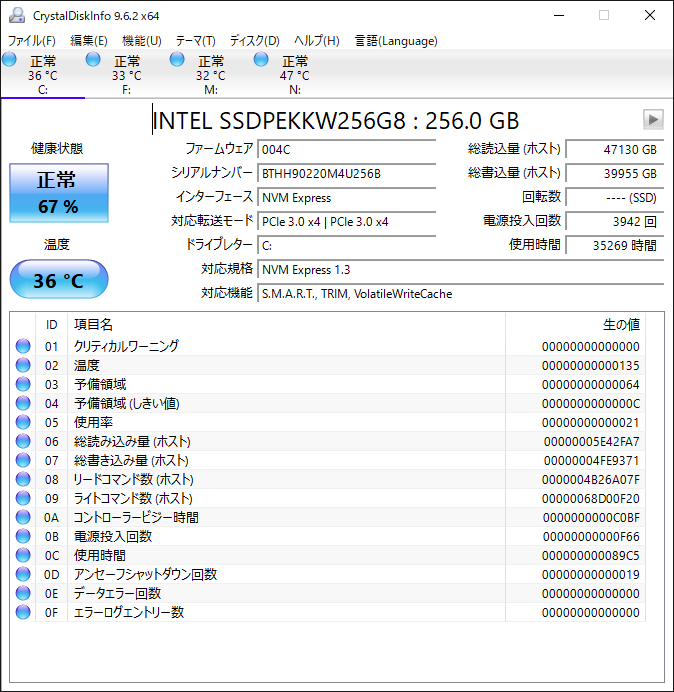This screenshot has width=674, height=692.
Task: Click the 項目名 column header
Action: pyautogui.click(x=94, y=325)
